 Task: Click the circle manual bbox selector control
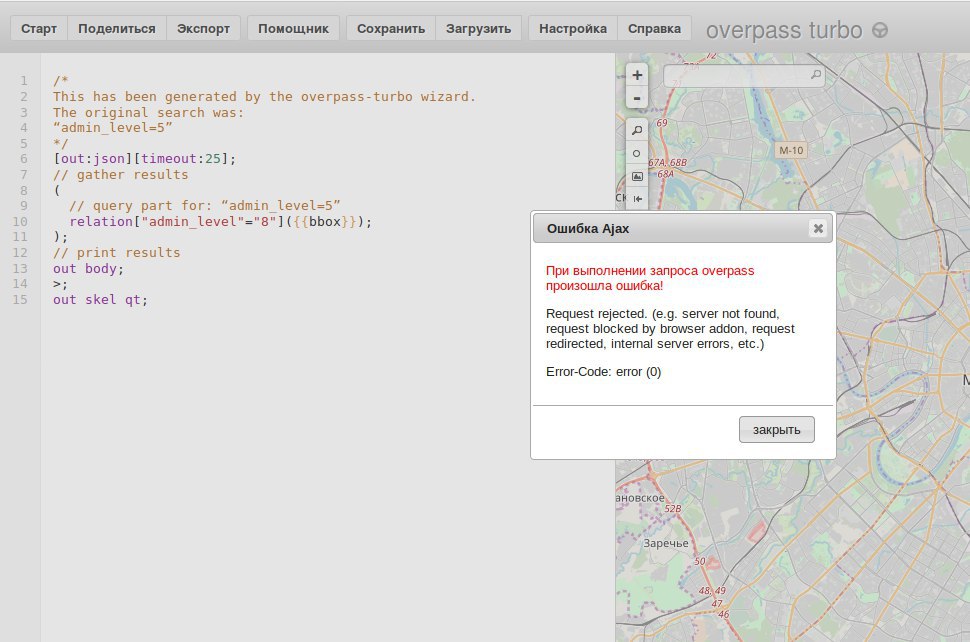(x=637, y=153)
